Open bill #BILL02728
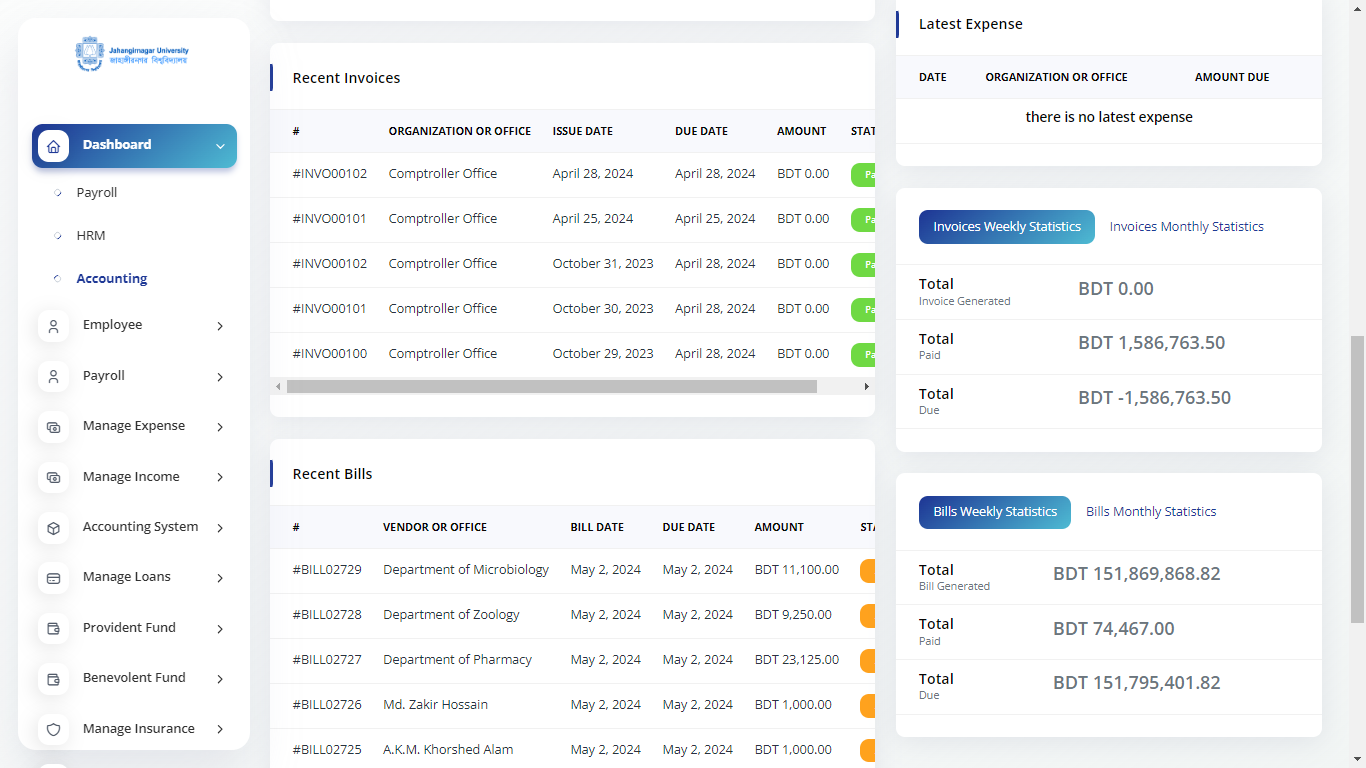Screen dimensions: 1366x768 (x=327, y=615)
